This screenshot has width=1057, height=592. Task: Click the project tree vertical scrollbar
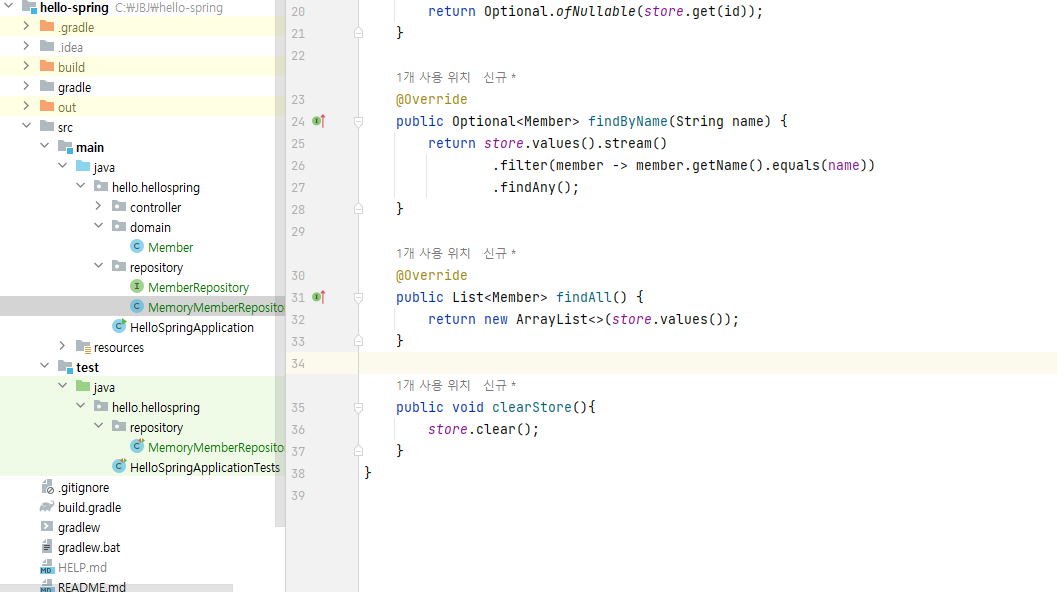point(280,263)
